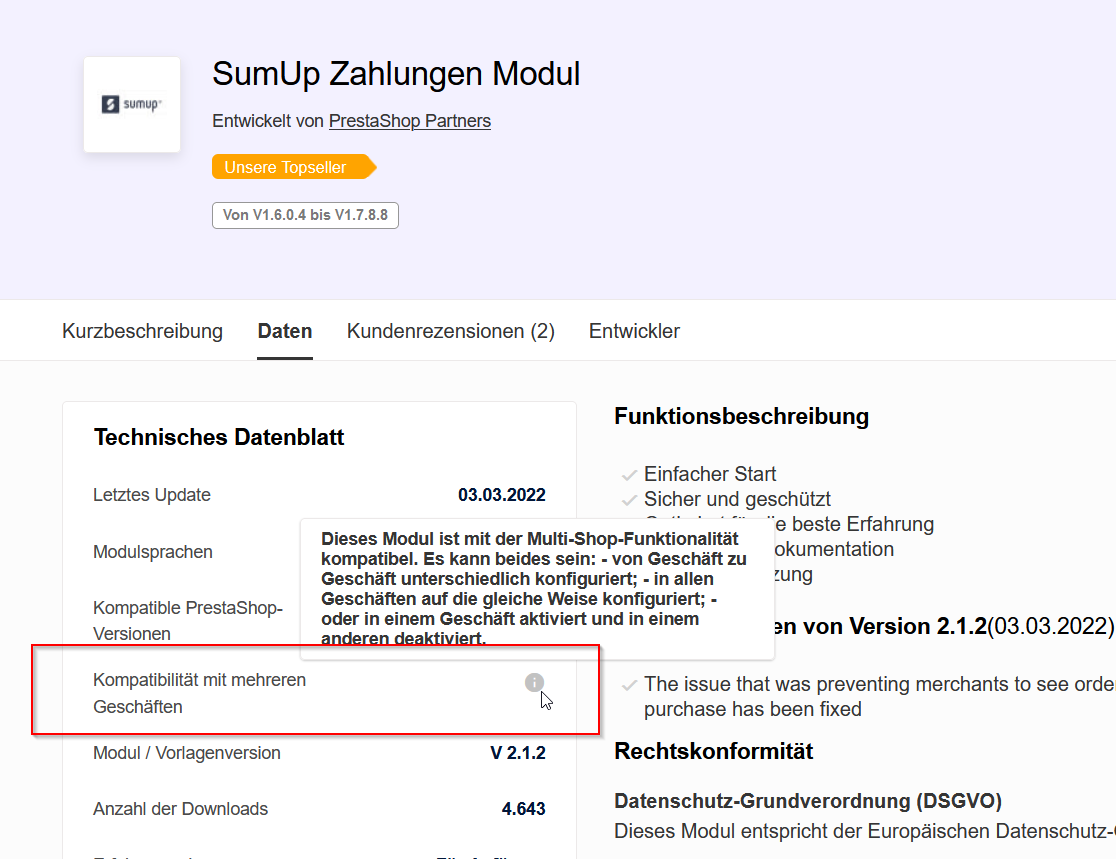This screenshot has height=859, width=1116.
Task: Click the Unsere Topseller badge
Action: (x=293, y=167)
